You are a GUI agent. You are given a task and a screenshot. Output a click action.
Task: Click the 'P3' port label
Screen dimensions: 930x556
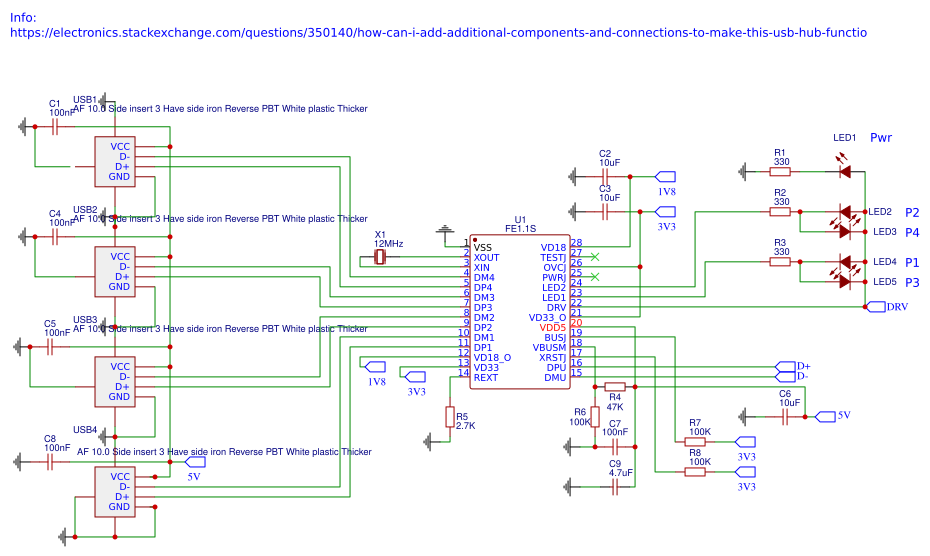point(912,282)
